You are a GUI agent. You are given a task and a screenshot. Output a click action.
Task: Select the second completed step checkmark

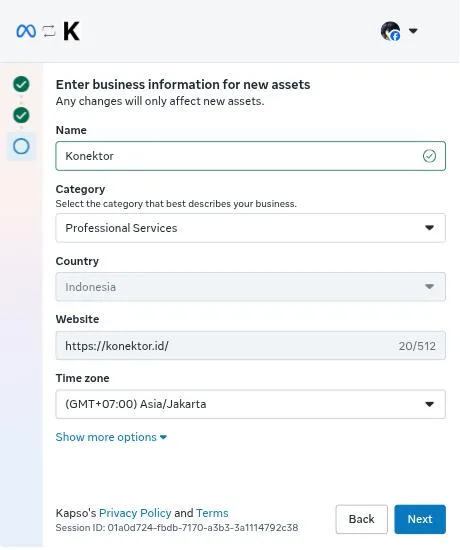21,115
